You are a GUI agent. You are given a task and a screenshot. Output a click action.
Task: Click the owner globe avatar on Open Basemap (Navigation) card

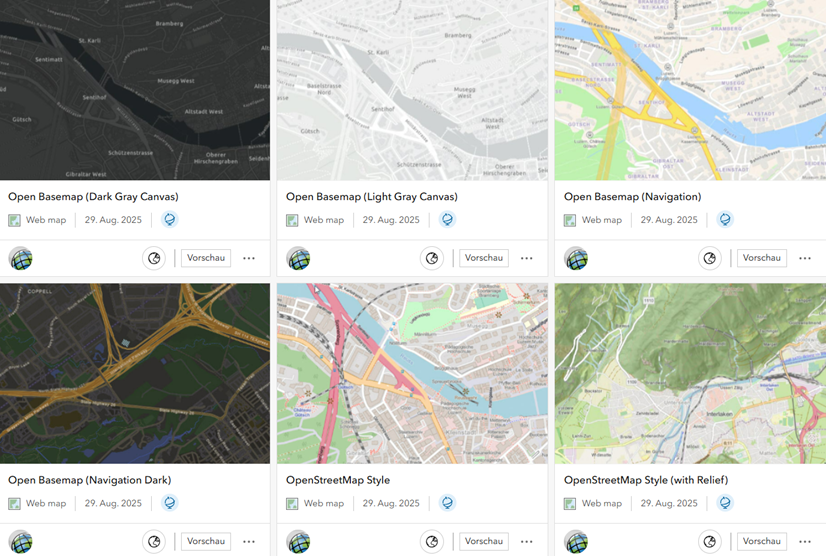point(576,258)
